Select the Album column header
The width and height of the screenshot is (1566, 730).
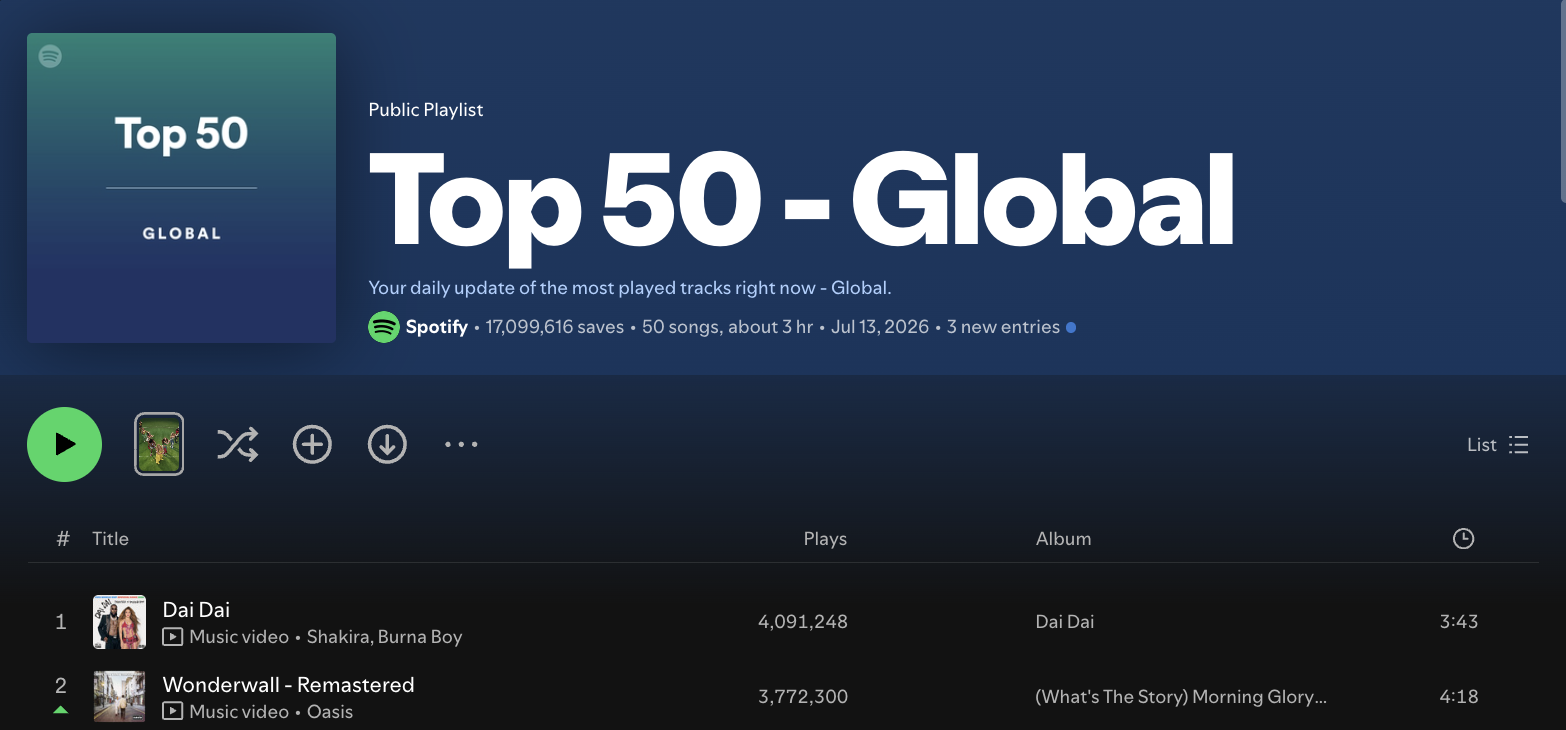1063,539
